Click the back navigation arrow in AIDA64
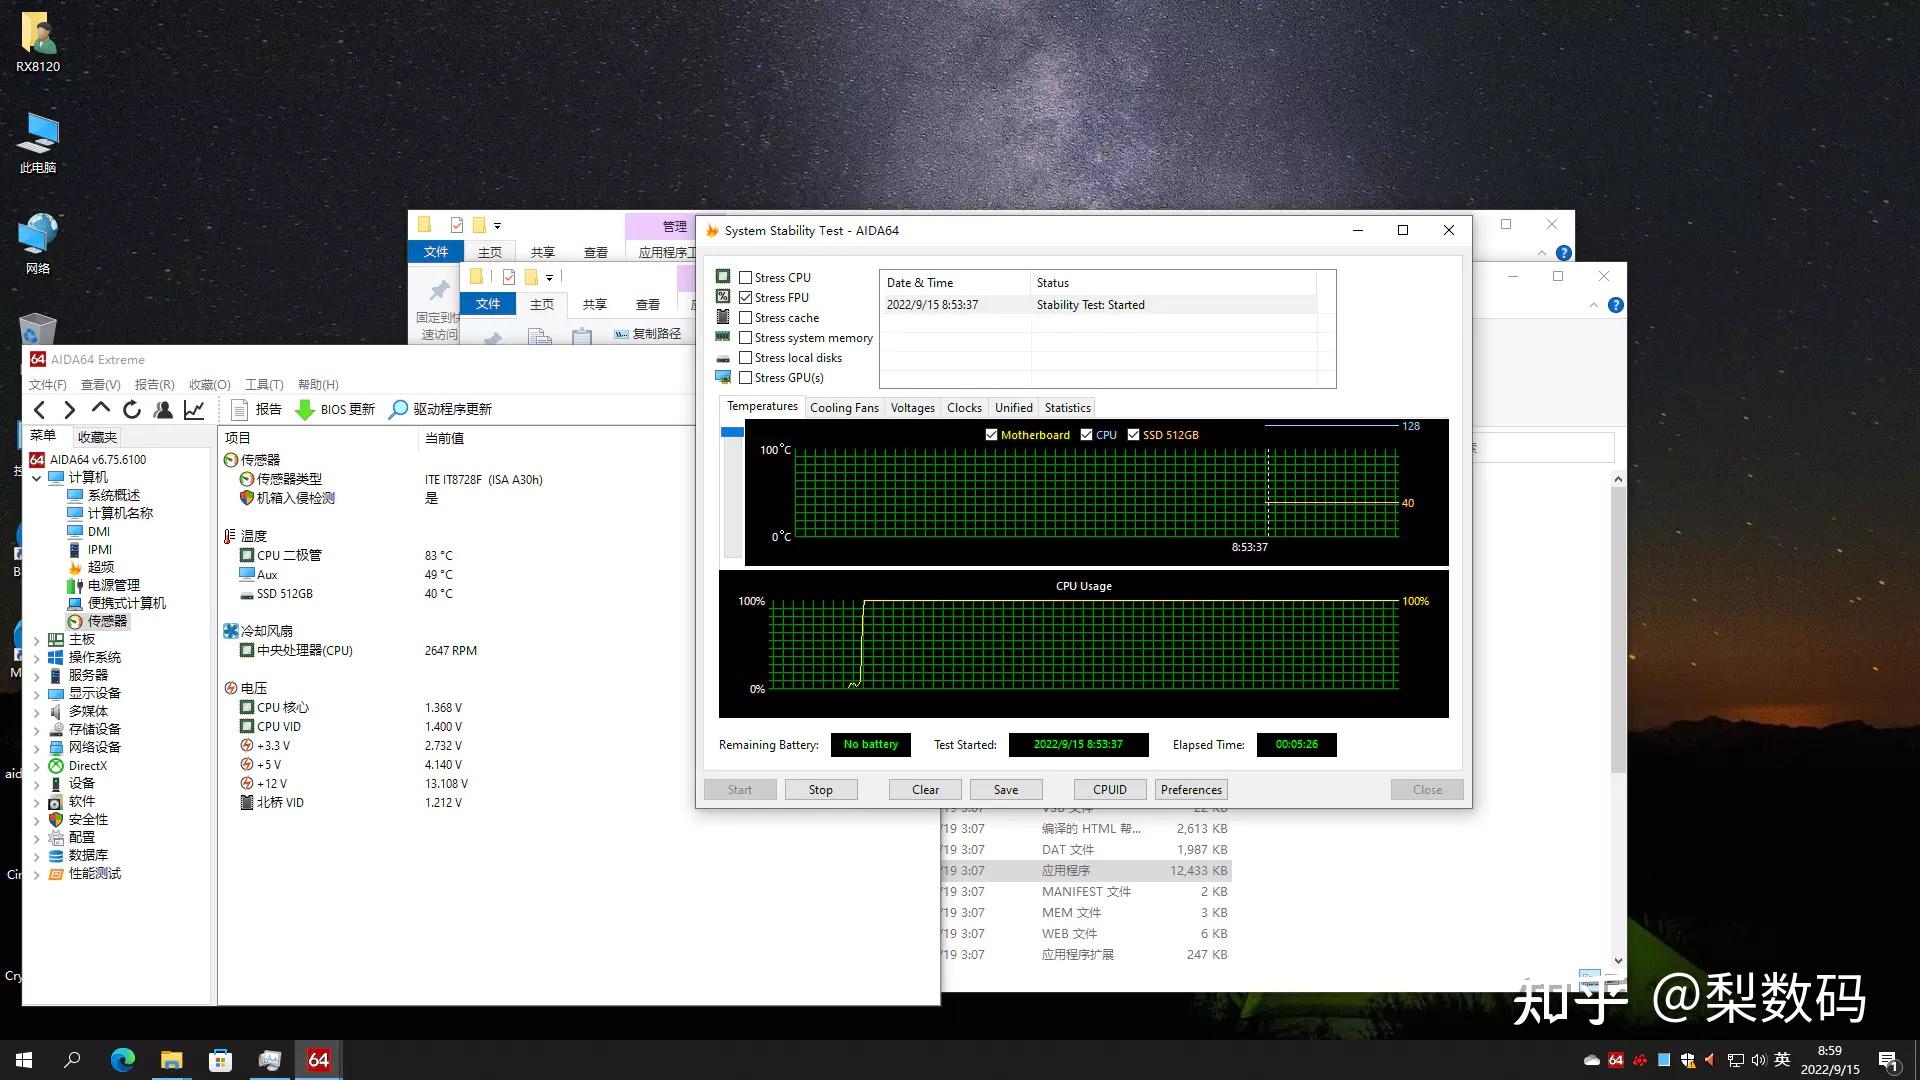The width and height of the screenshot is (1920, 1080). click(40, 409)
